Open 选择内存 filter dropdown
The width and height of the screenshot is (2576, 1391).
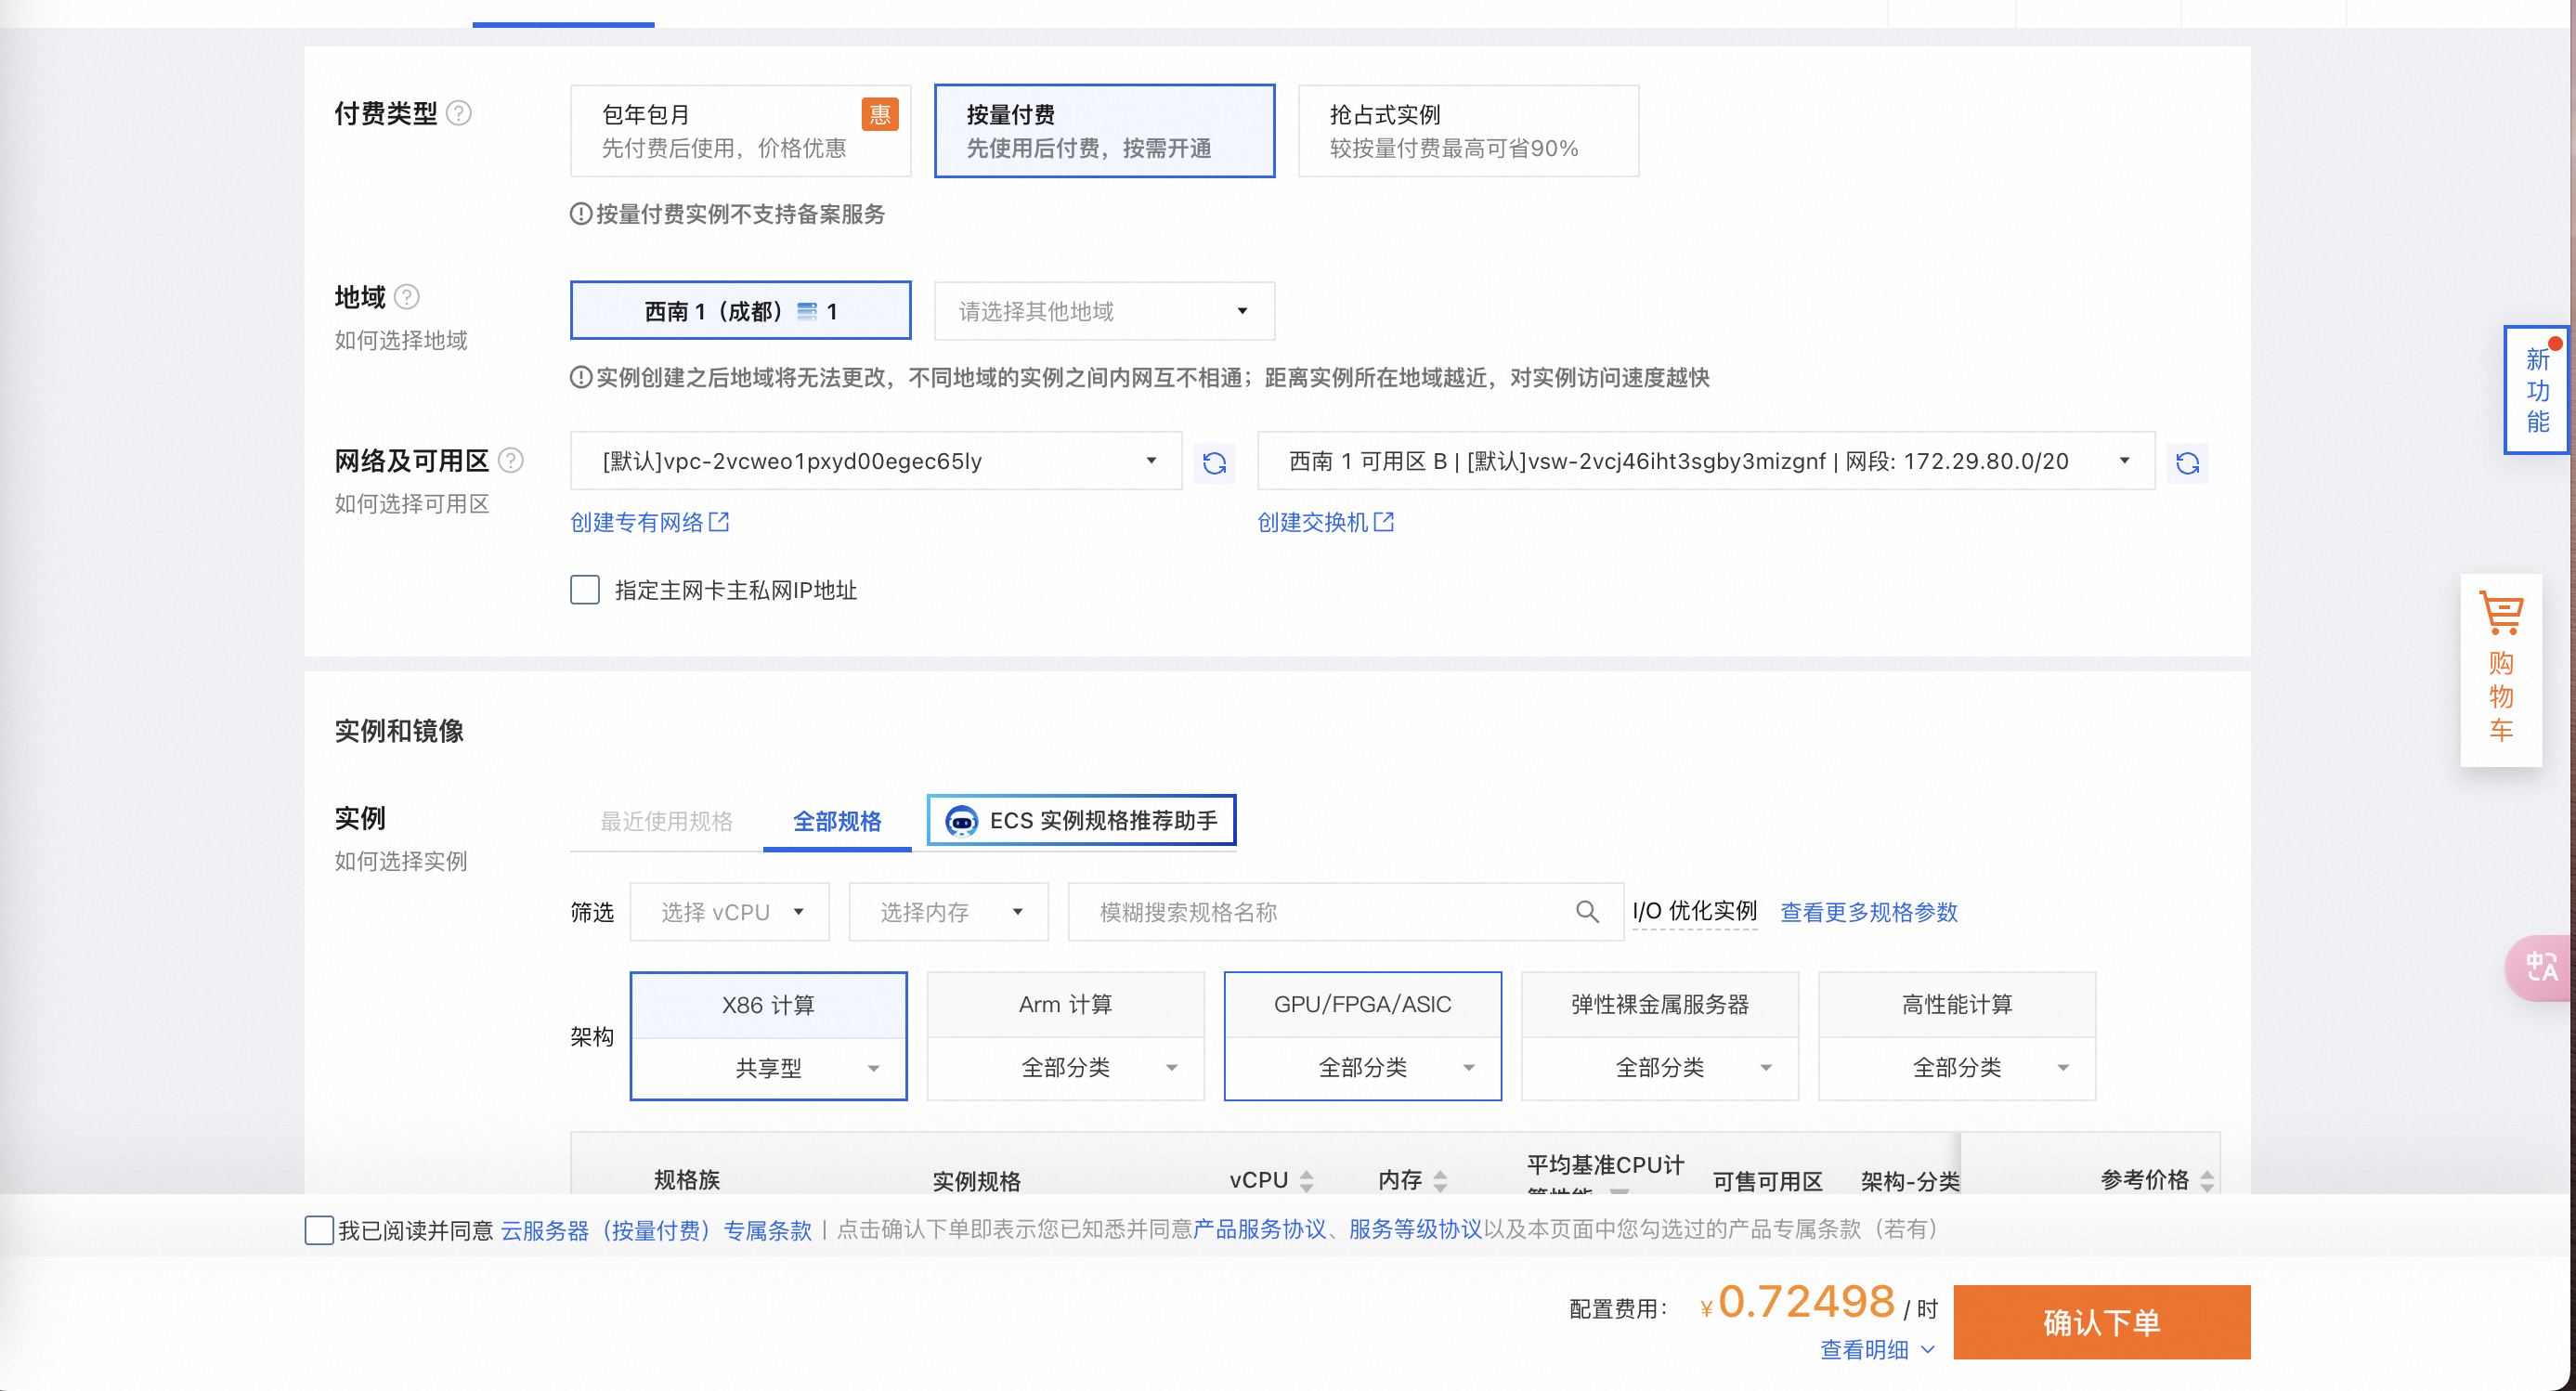948,912
